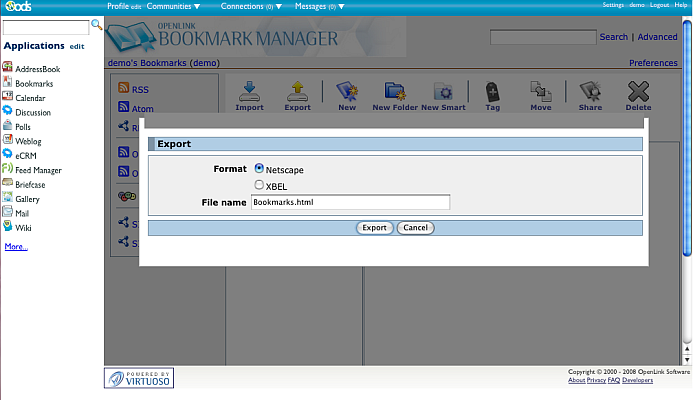This screenshot has width=700, height=400.
Task: Select XBEL export format
Action: (259, 184)
